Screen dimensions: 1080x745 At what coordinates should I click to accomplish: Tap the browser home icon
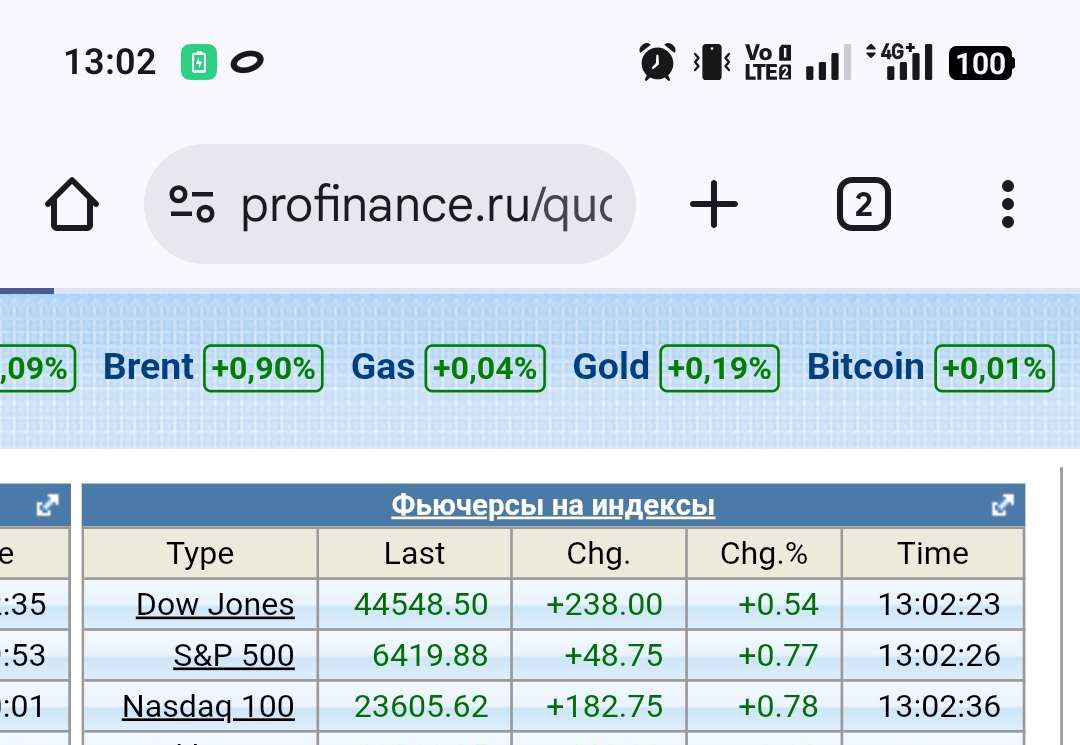[72, 205]
